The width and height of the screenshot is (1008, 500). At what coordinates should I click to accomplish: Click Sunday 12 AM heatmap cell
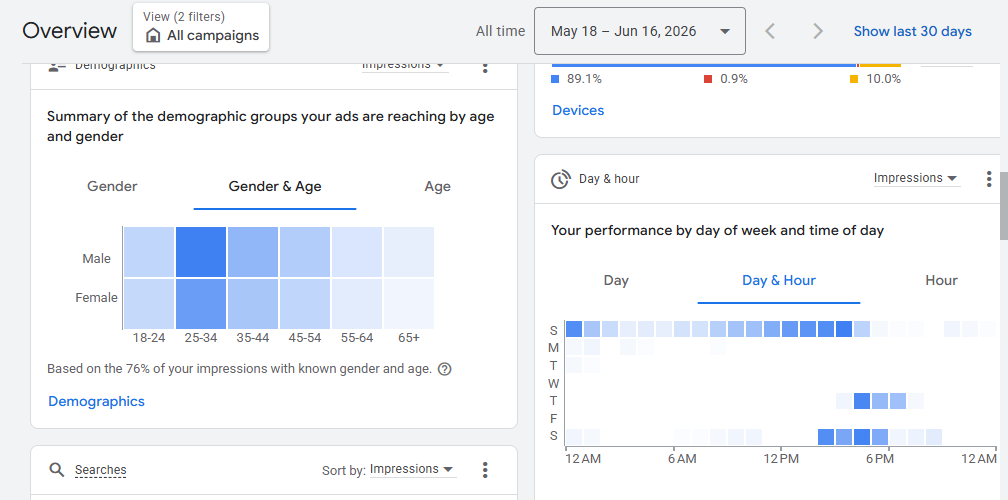point(574,329)
